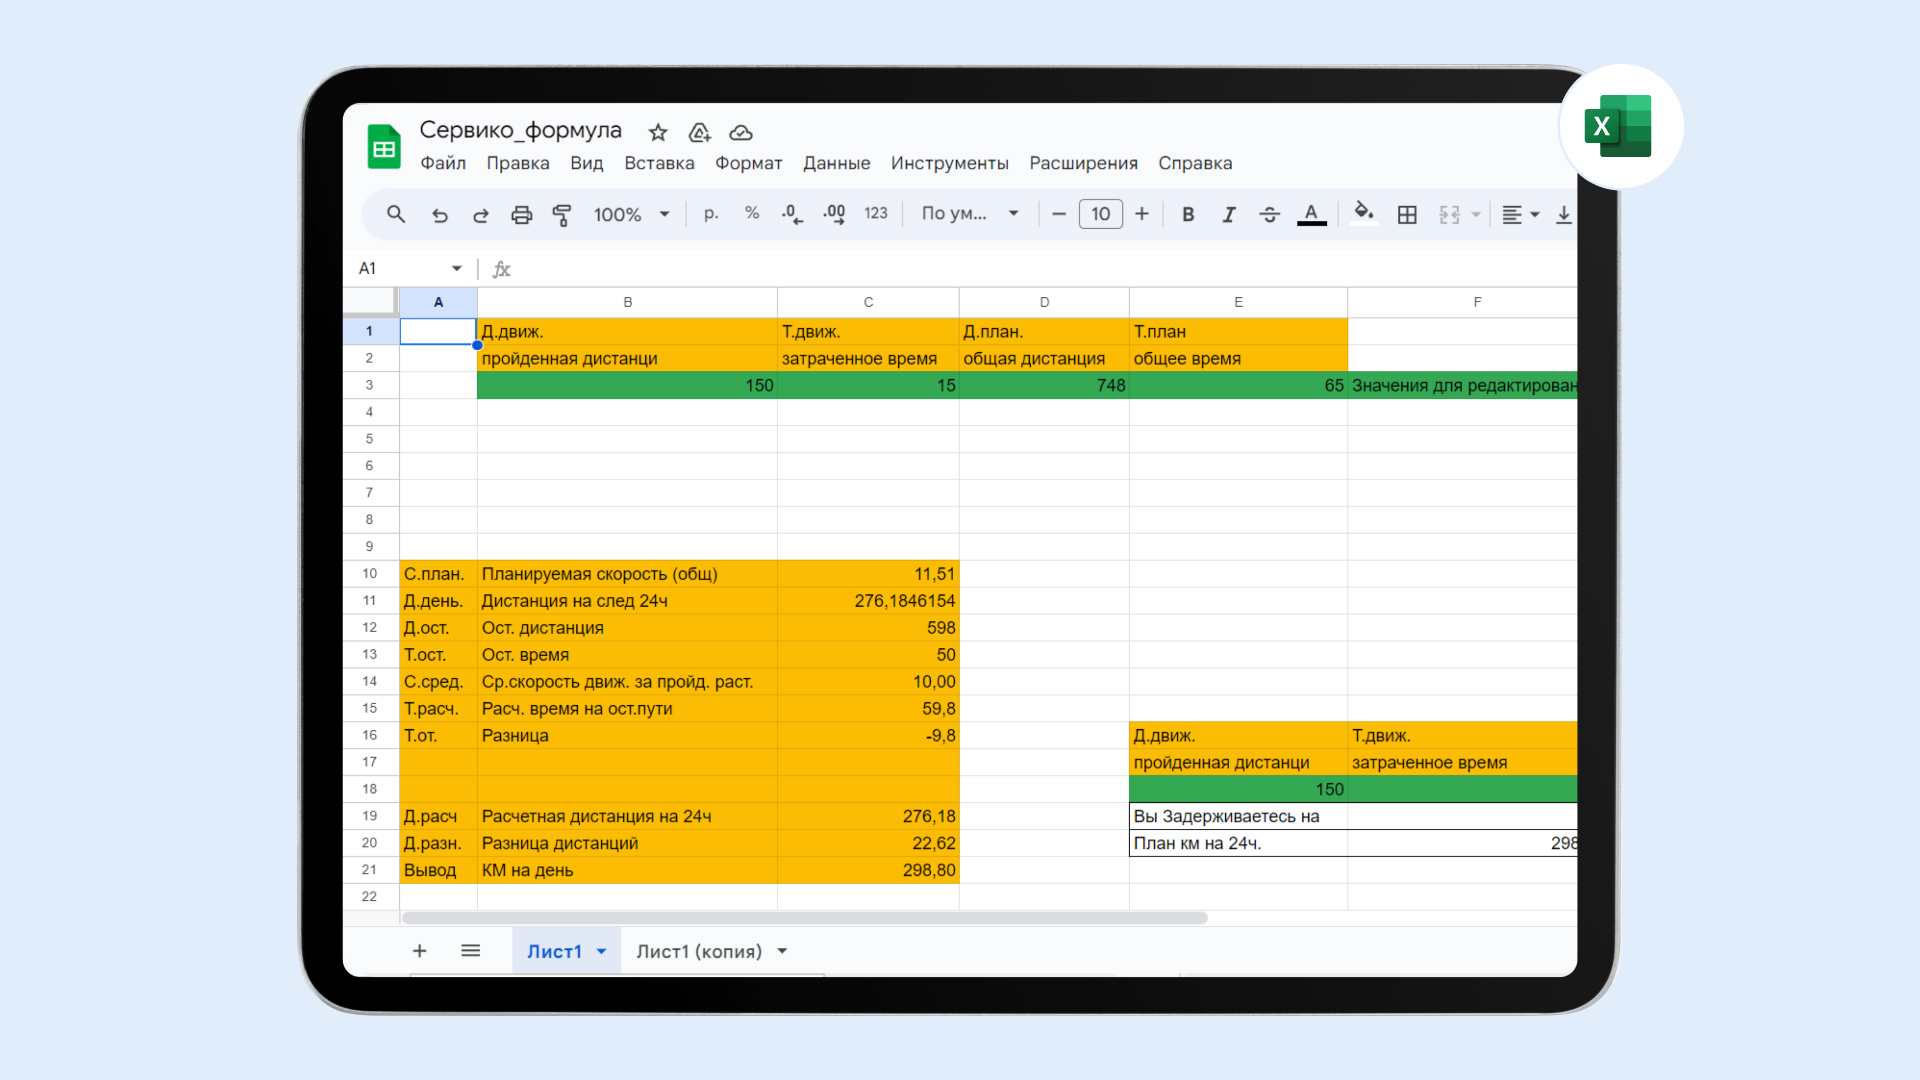Check the cloud save status icon

(x=741, y=132)
